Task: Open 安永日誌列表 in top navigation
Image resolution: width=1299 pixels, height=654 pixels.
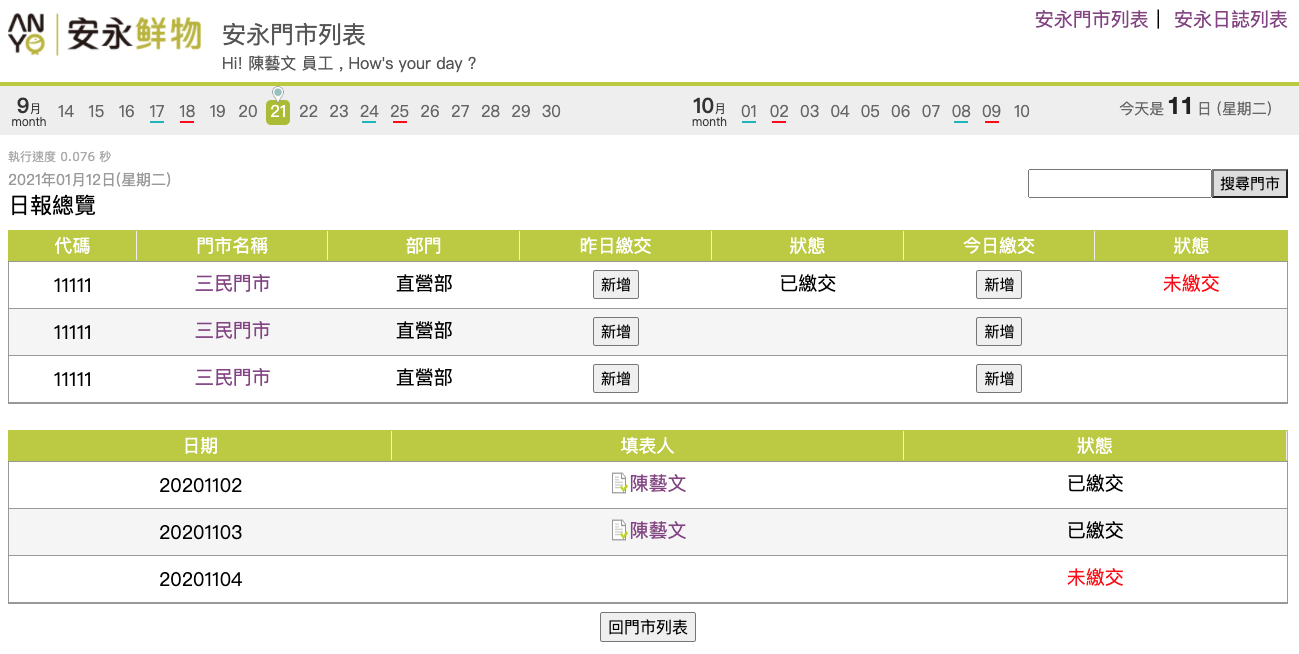Action: pos(1230,19)
